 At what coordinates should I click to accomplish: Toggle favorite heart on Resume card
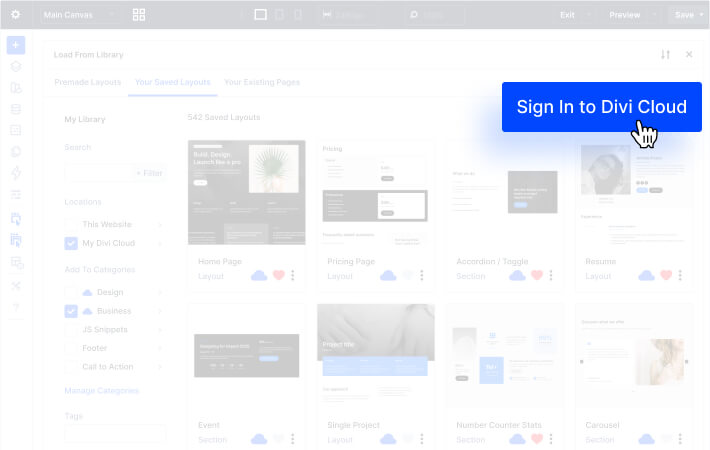click(x=666, y=275)
